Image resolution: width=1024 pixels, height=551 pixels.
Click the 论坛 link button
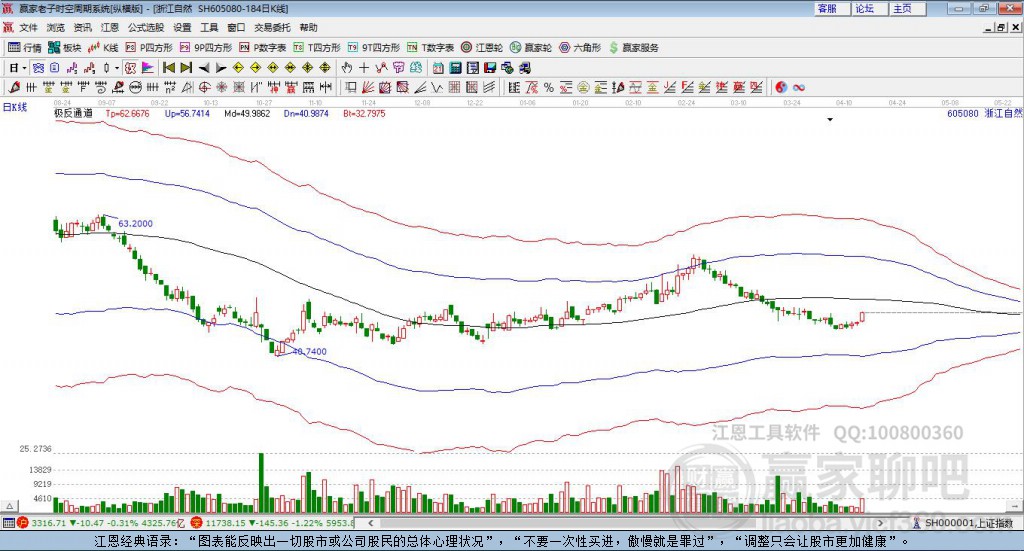[869, 8]
